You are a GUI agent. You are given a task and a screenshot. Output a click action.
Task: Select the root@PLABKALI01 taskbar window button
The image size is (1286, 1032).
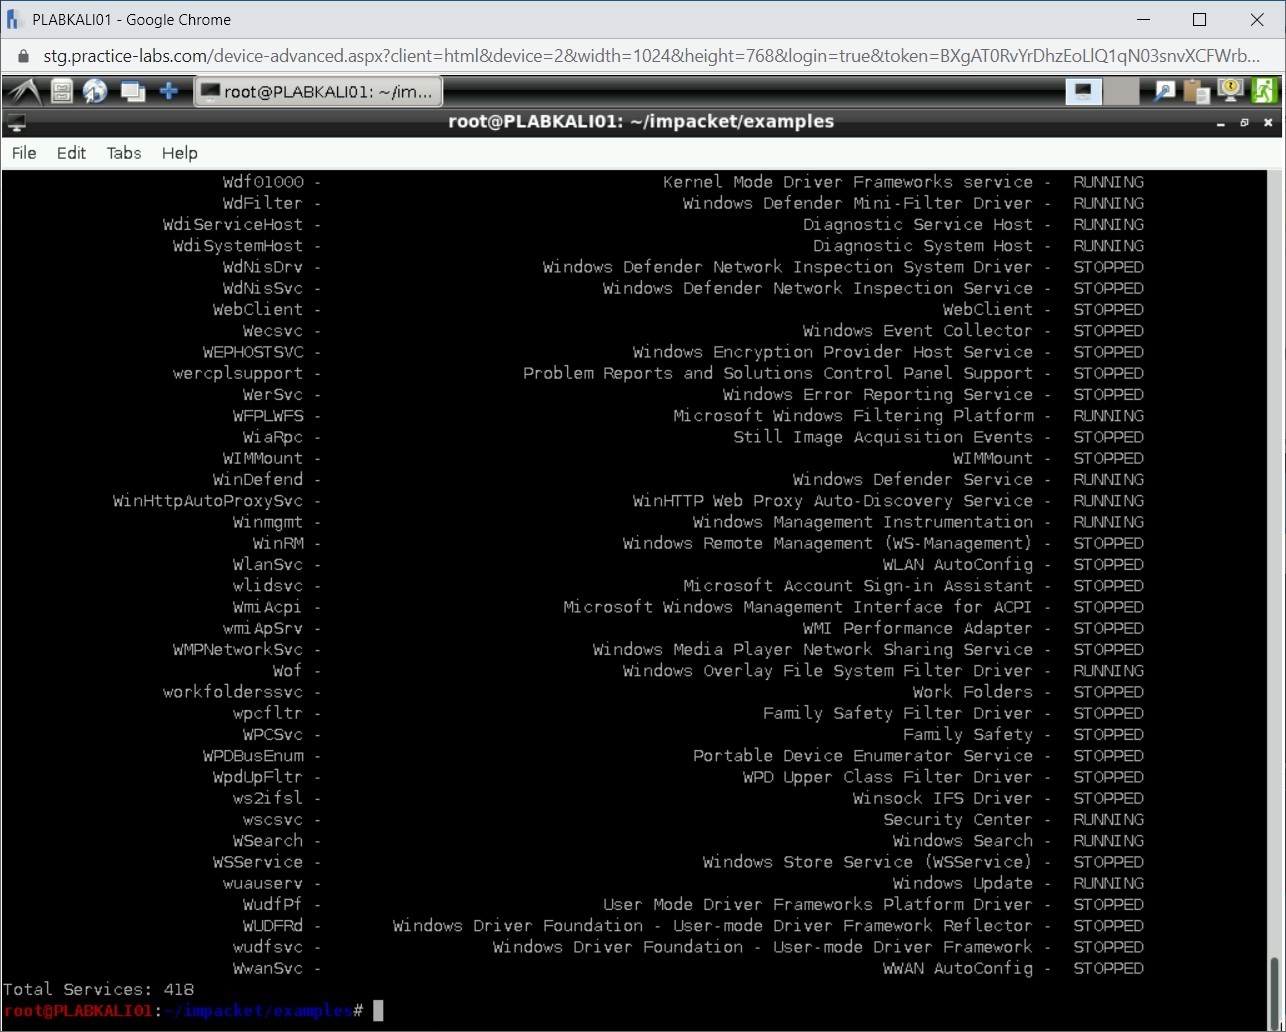pos(318,92)
